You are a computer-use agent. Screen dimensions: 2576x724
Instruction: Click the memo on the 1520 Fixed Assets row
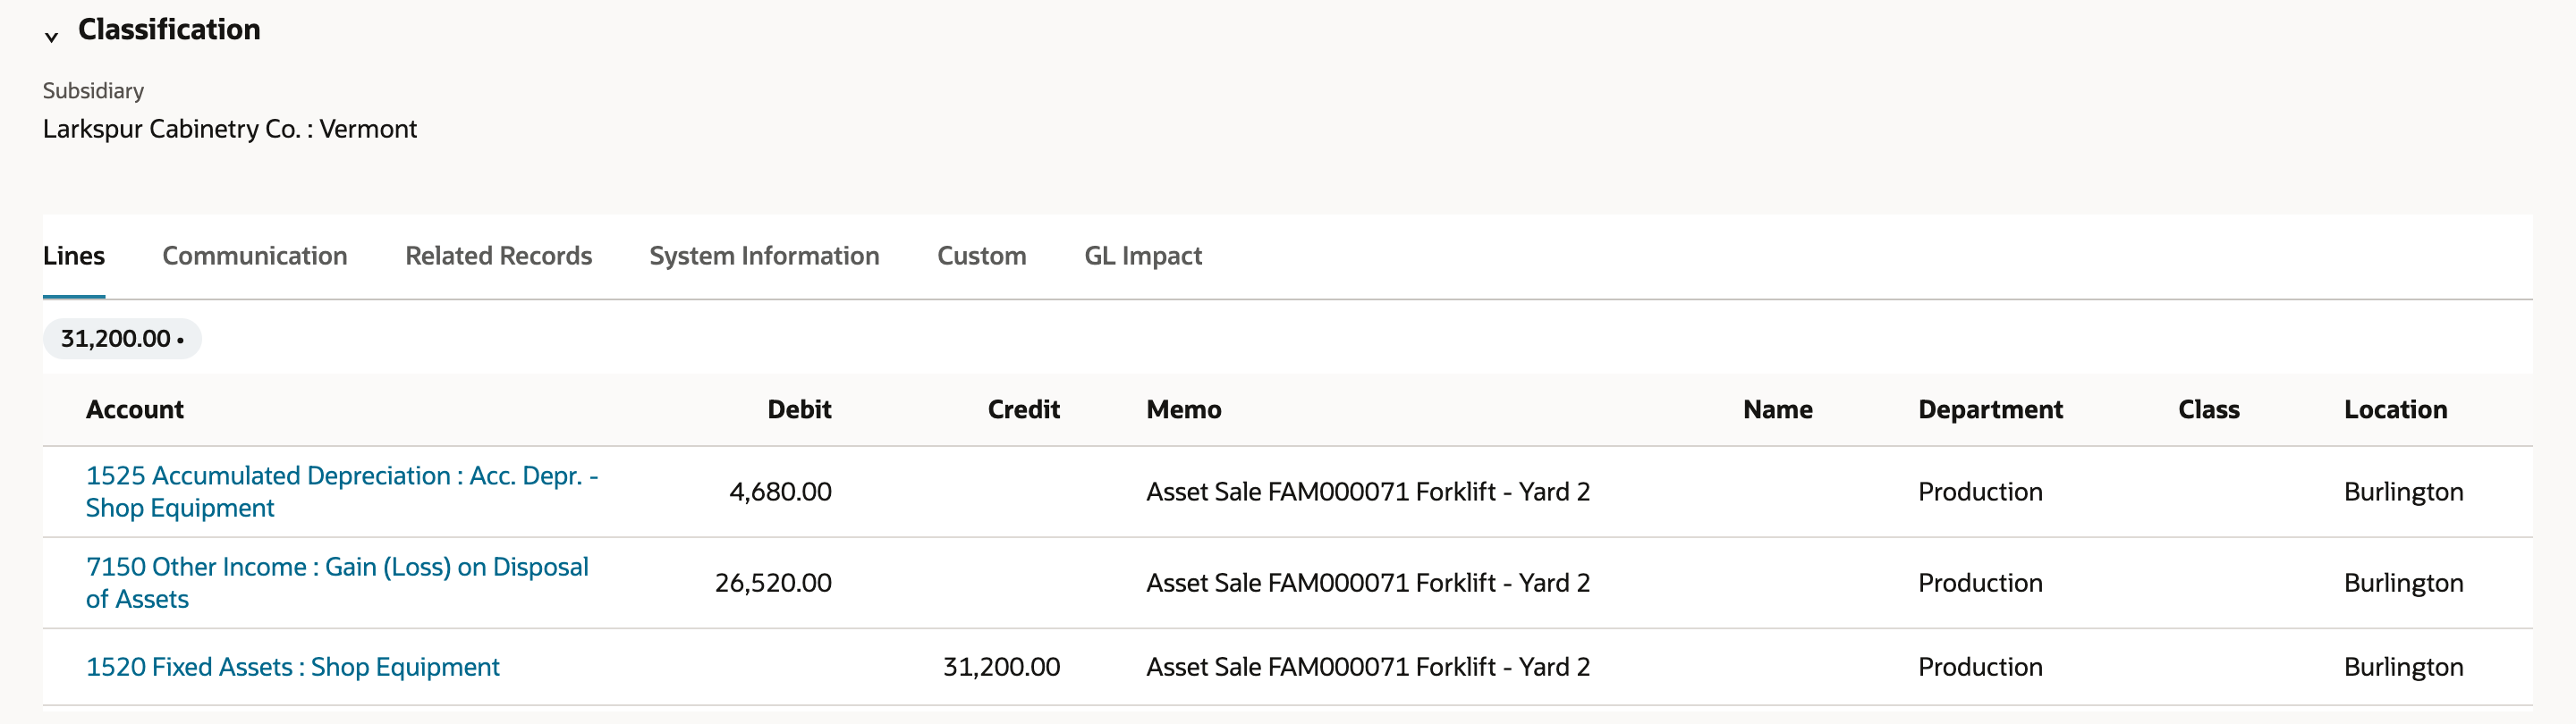[x=1368, y=667]
